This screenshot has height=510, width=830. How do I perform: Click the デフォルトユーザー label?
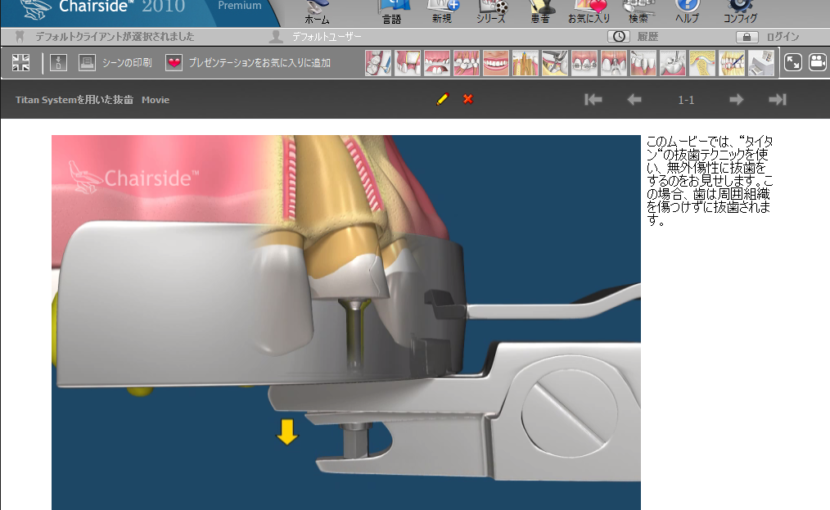tap(327, 37)
